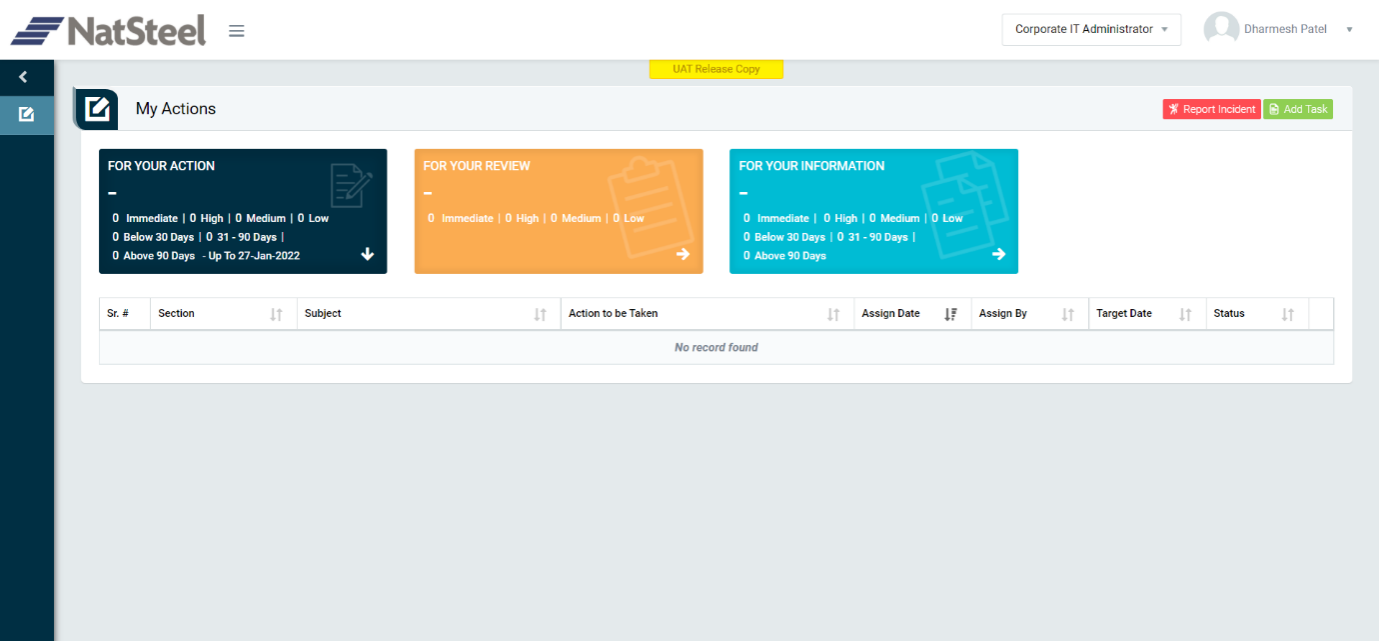Open the Corporate IT Administrator role dropdown
This screenshot has height=641, width=1379.
pos(1091,30)
